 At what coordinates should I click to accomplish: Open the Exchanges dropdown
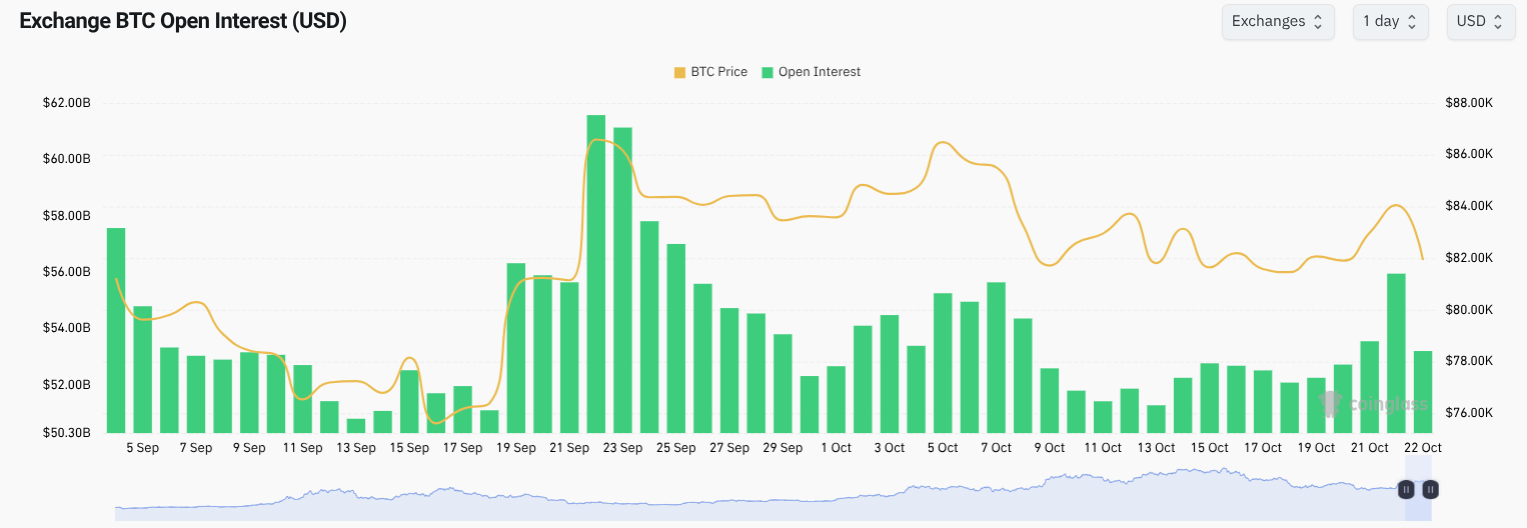click(1278, 21)
